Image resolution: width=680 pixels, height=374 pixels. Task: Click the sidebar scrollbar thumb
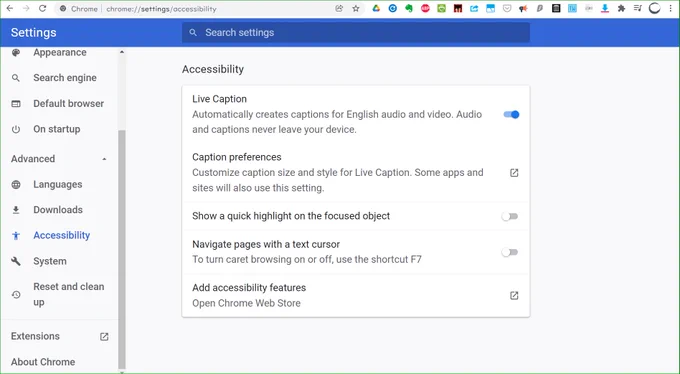tap(122, 249)
